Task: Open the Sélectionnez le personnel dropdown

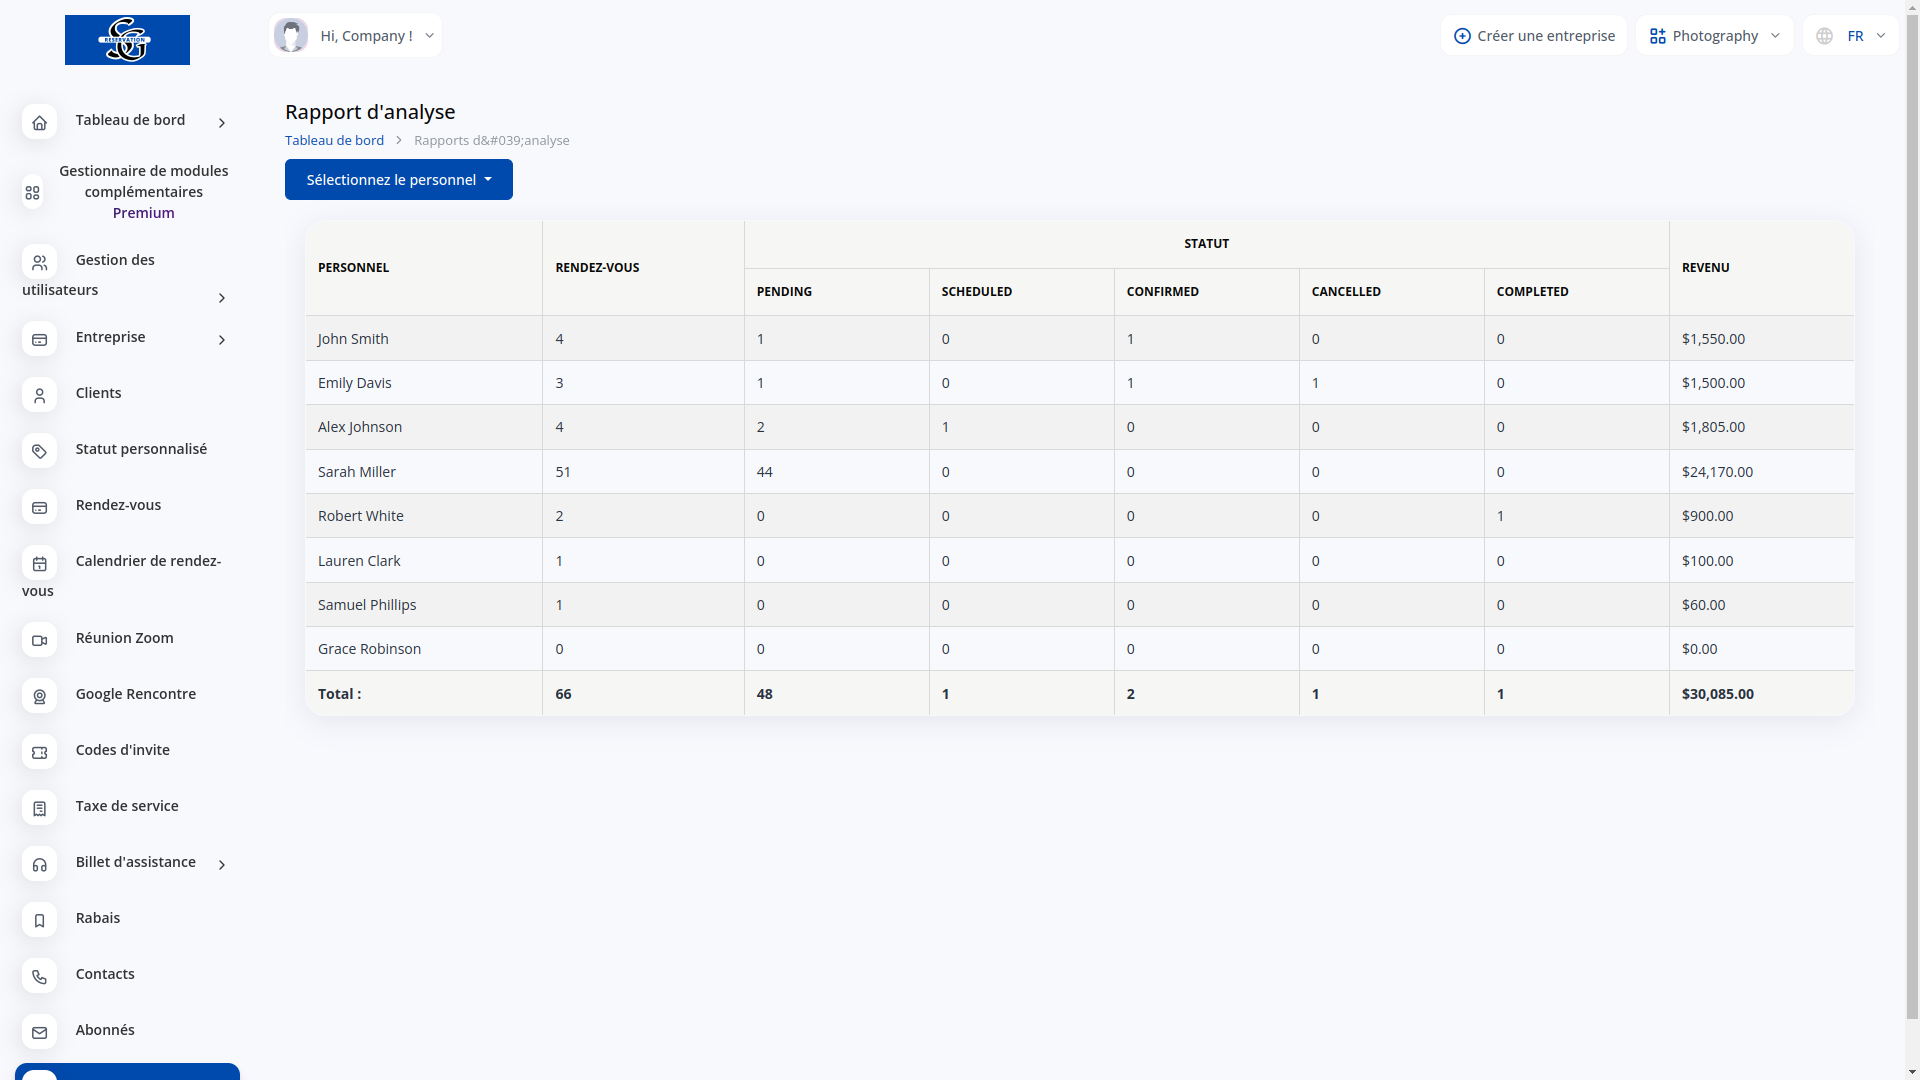Action: 398,180
